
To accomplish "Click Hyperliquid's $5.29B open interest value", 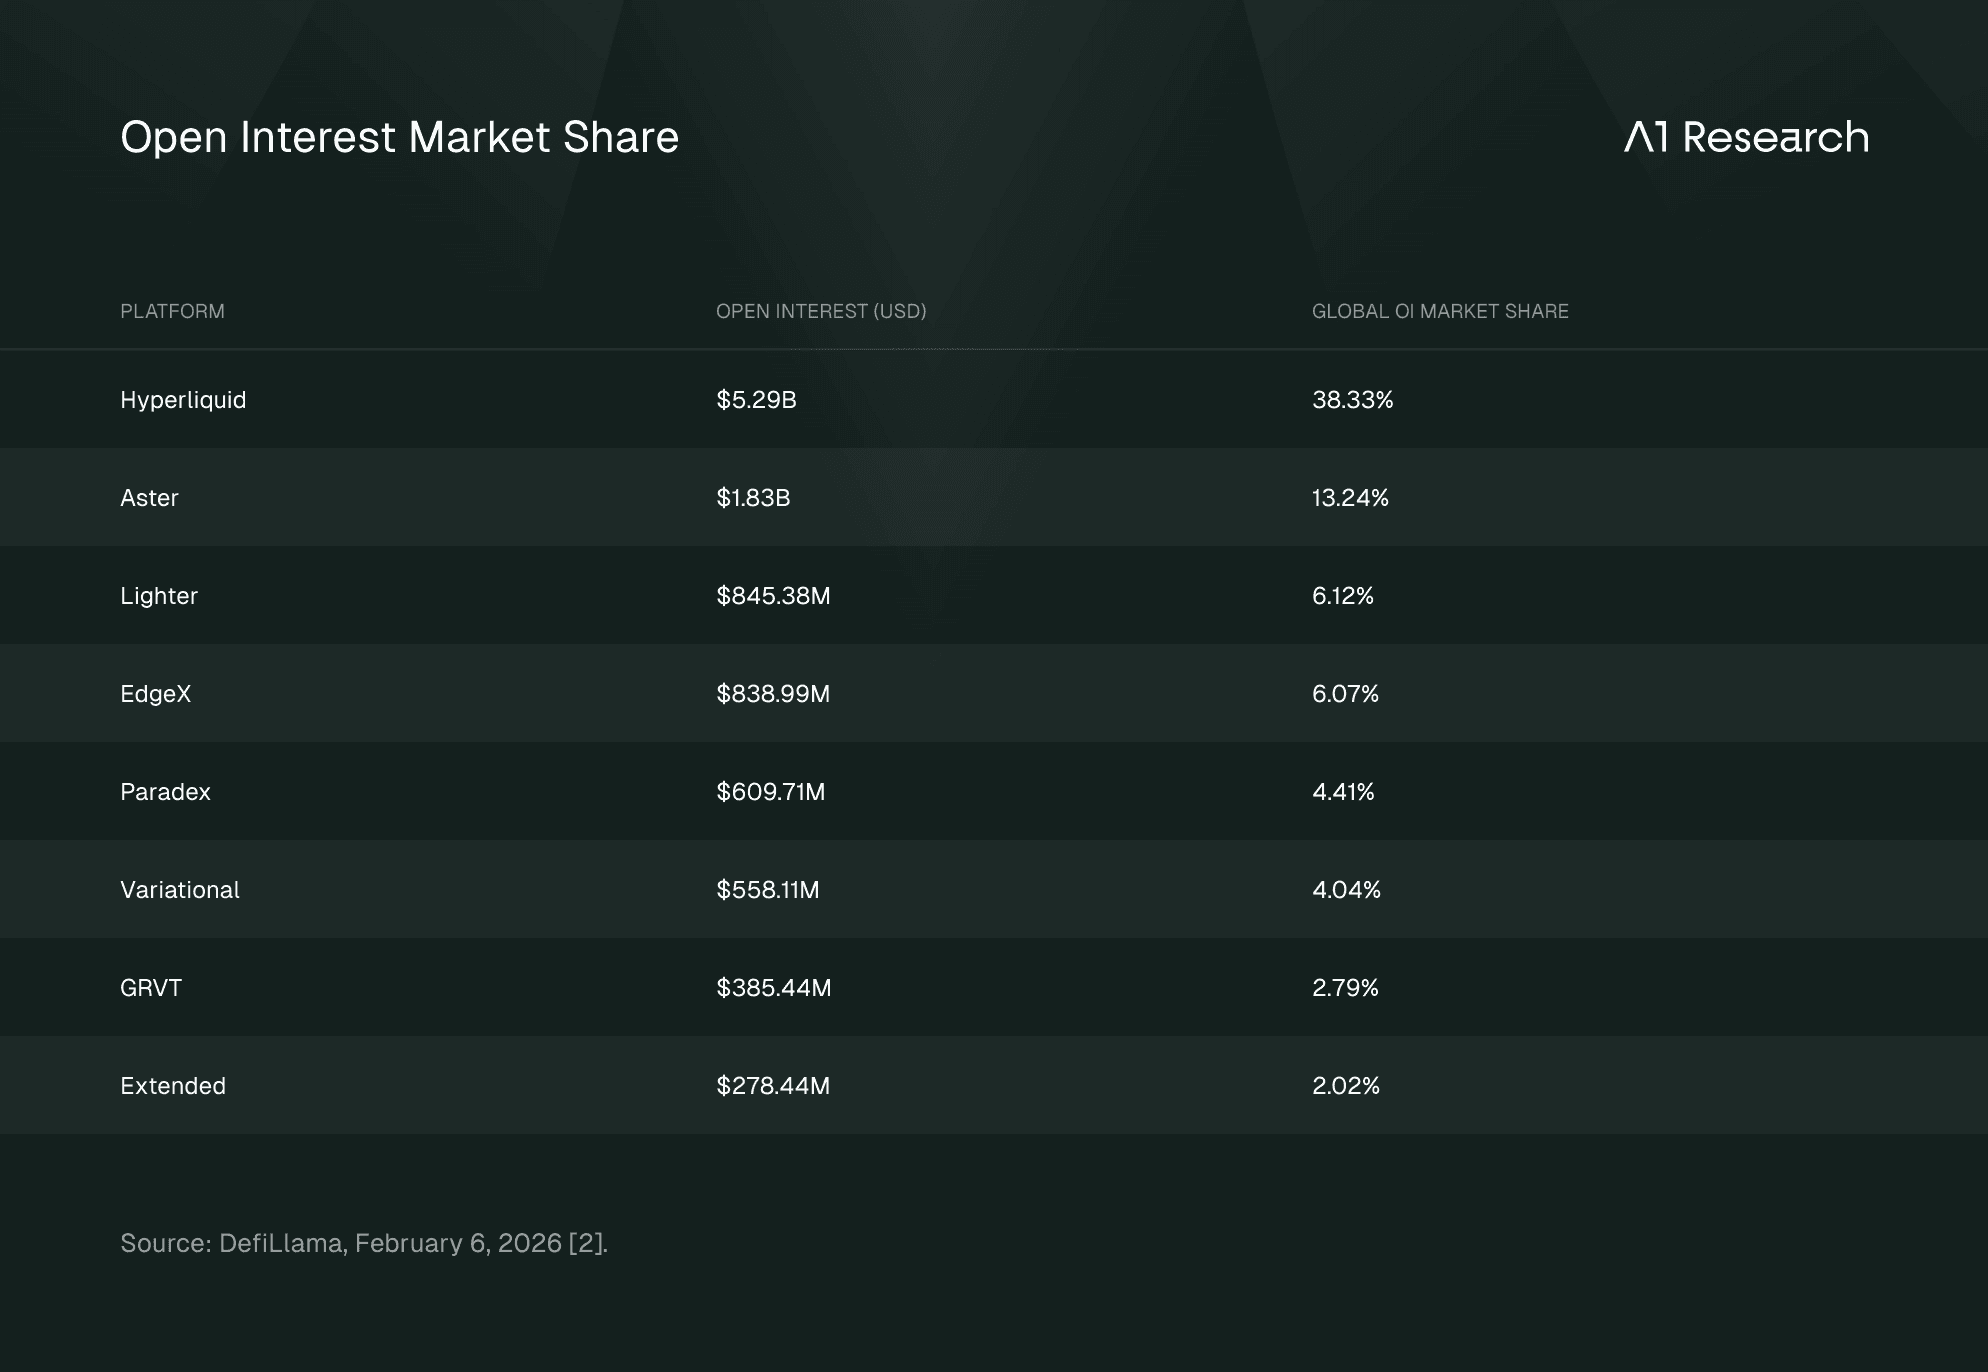I will click(x=756, y=400).
